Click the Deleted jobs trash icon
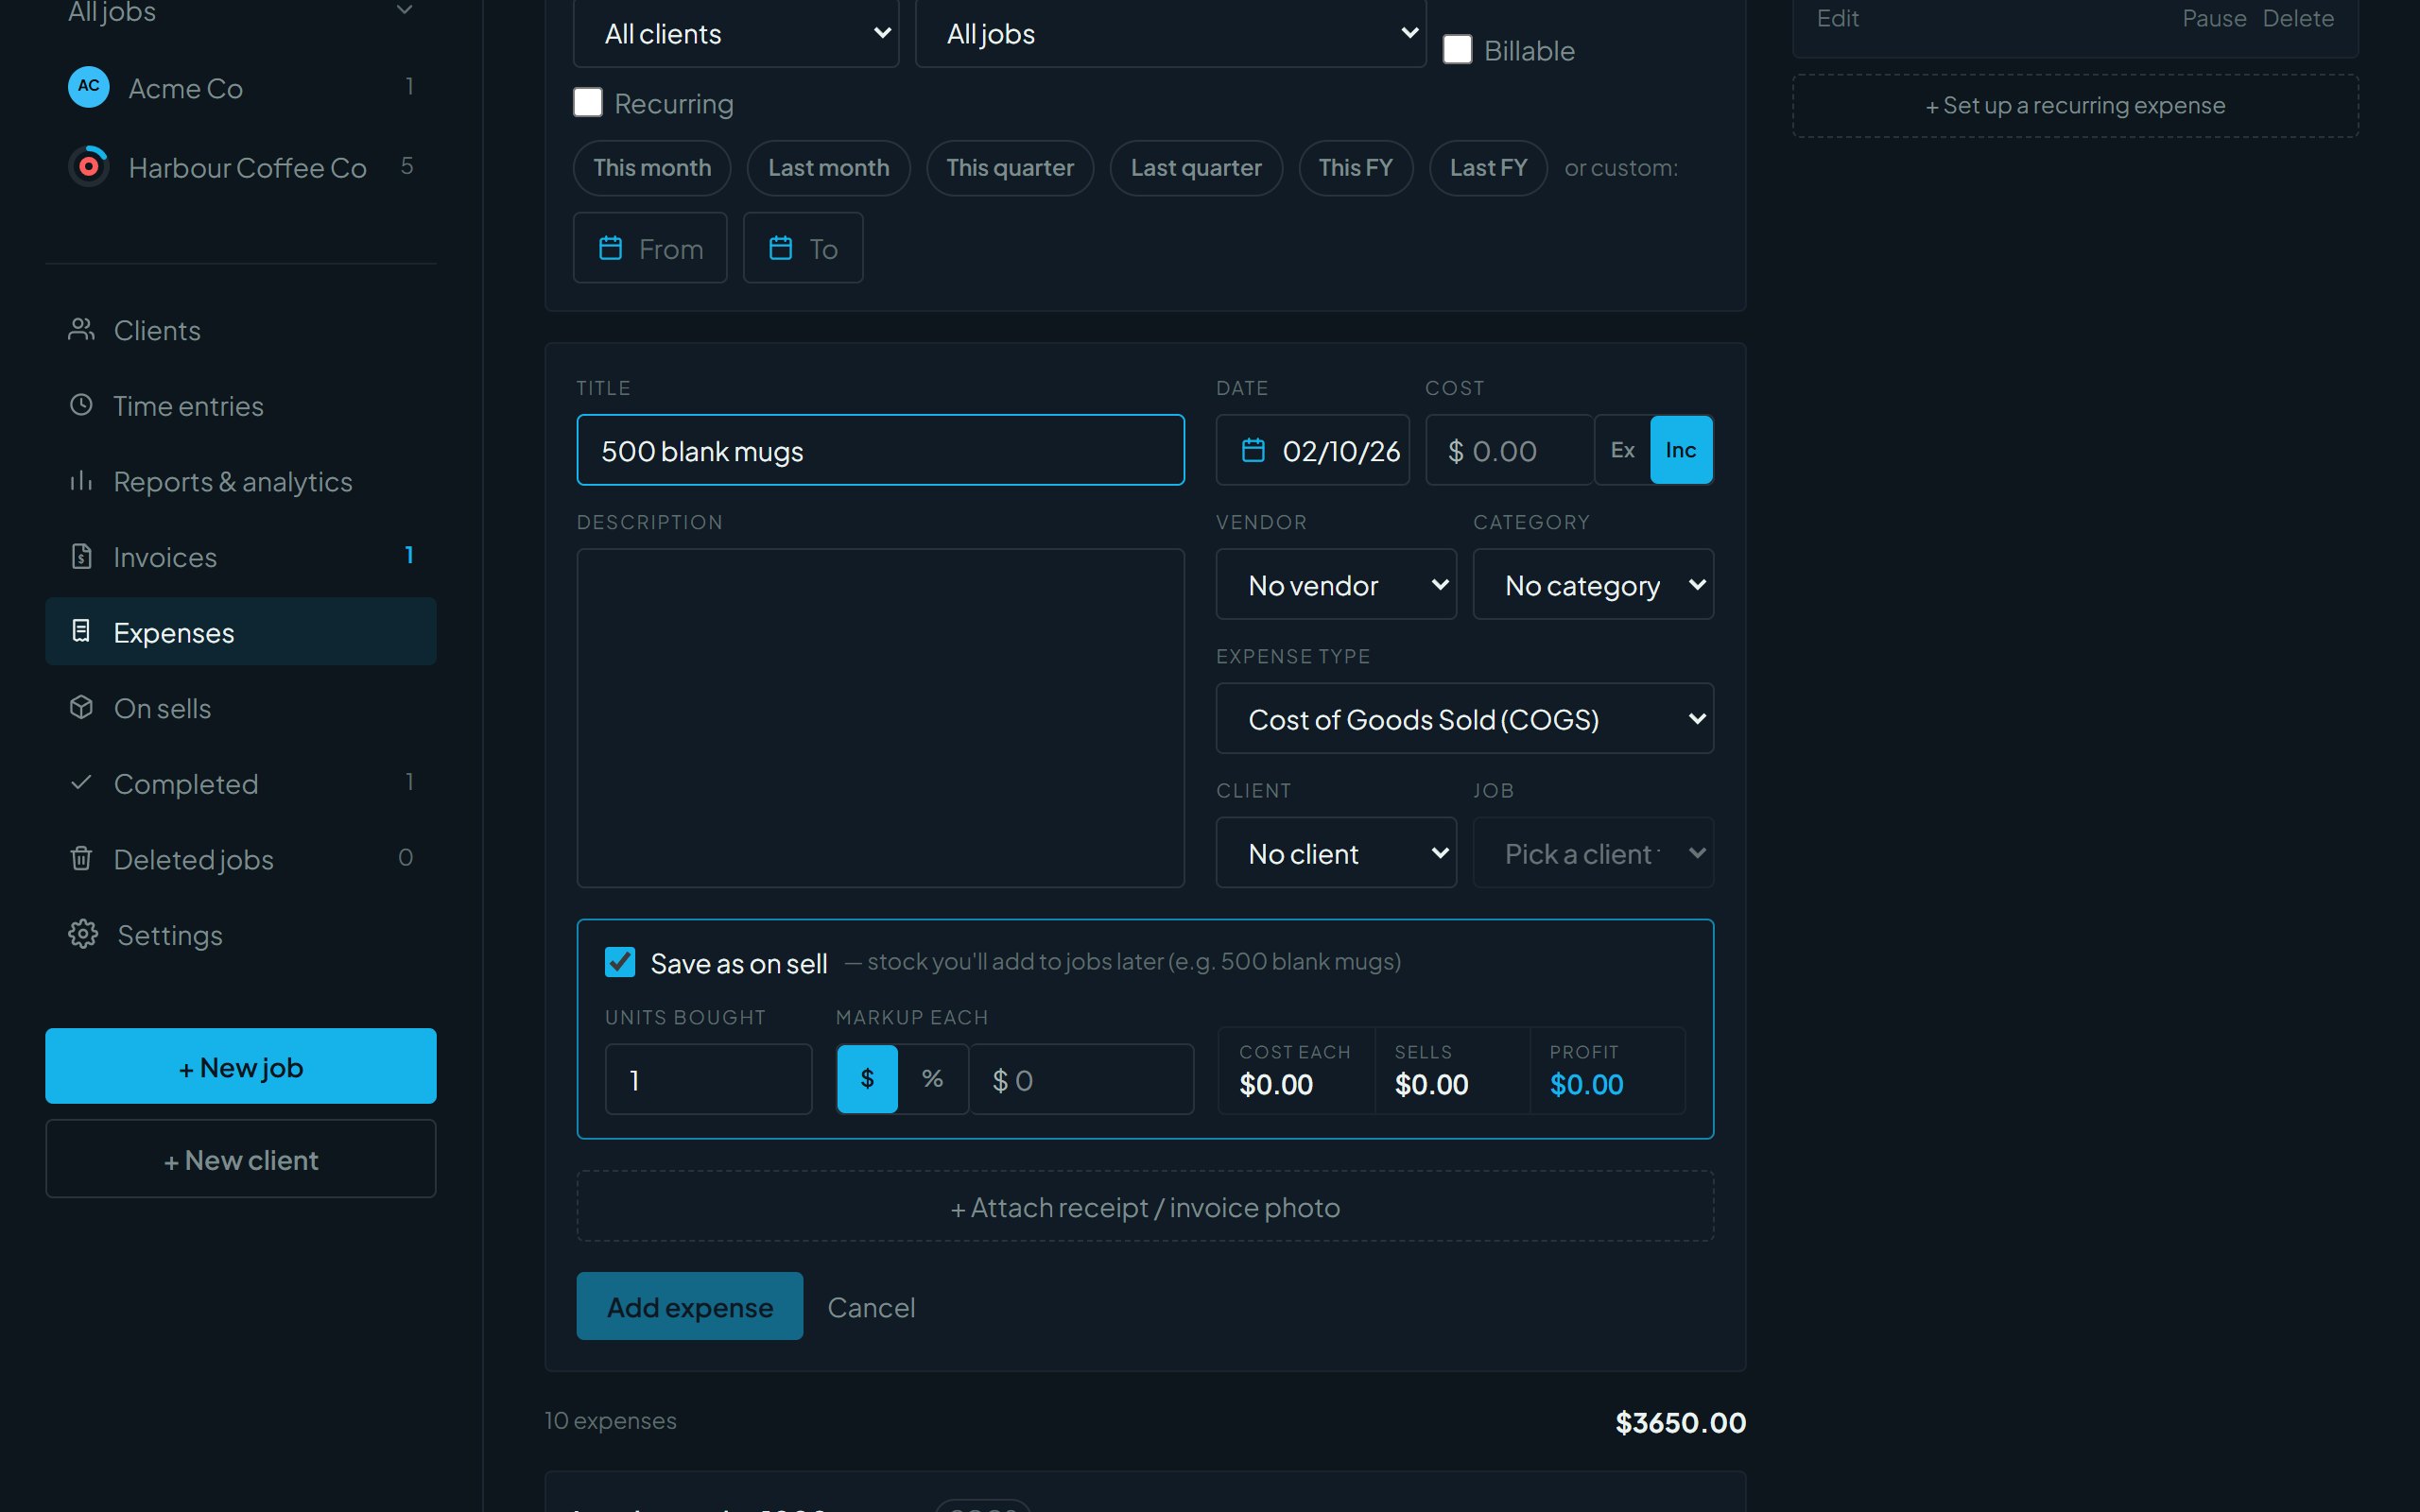 point(81,858)
